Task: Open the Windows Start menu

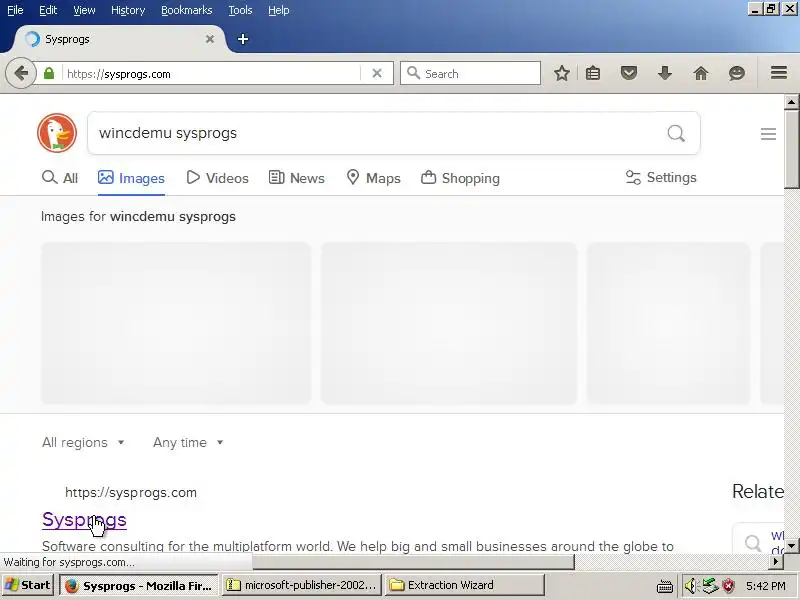Action: (x=28, y=585)
